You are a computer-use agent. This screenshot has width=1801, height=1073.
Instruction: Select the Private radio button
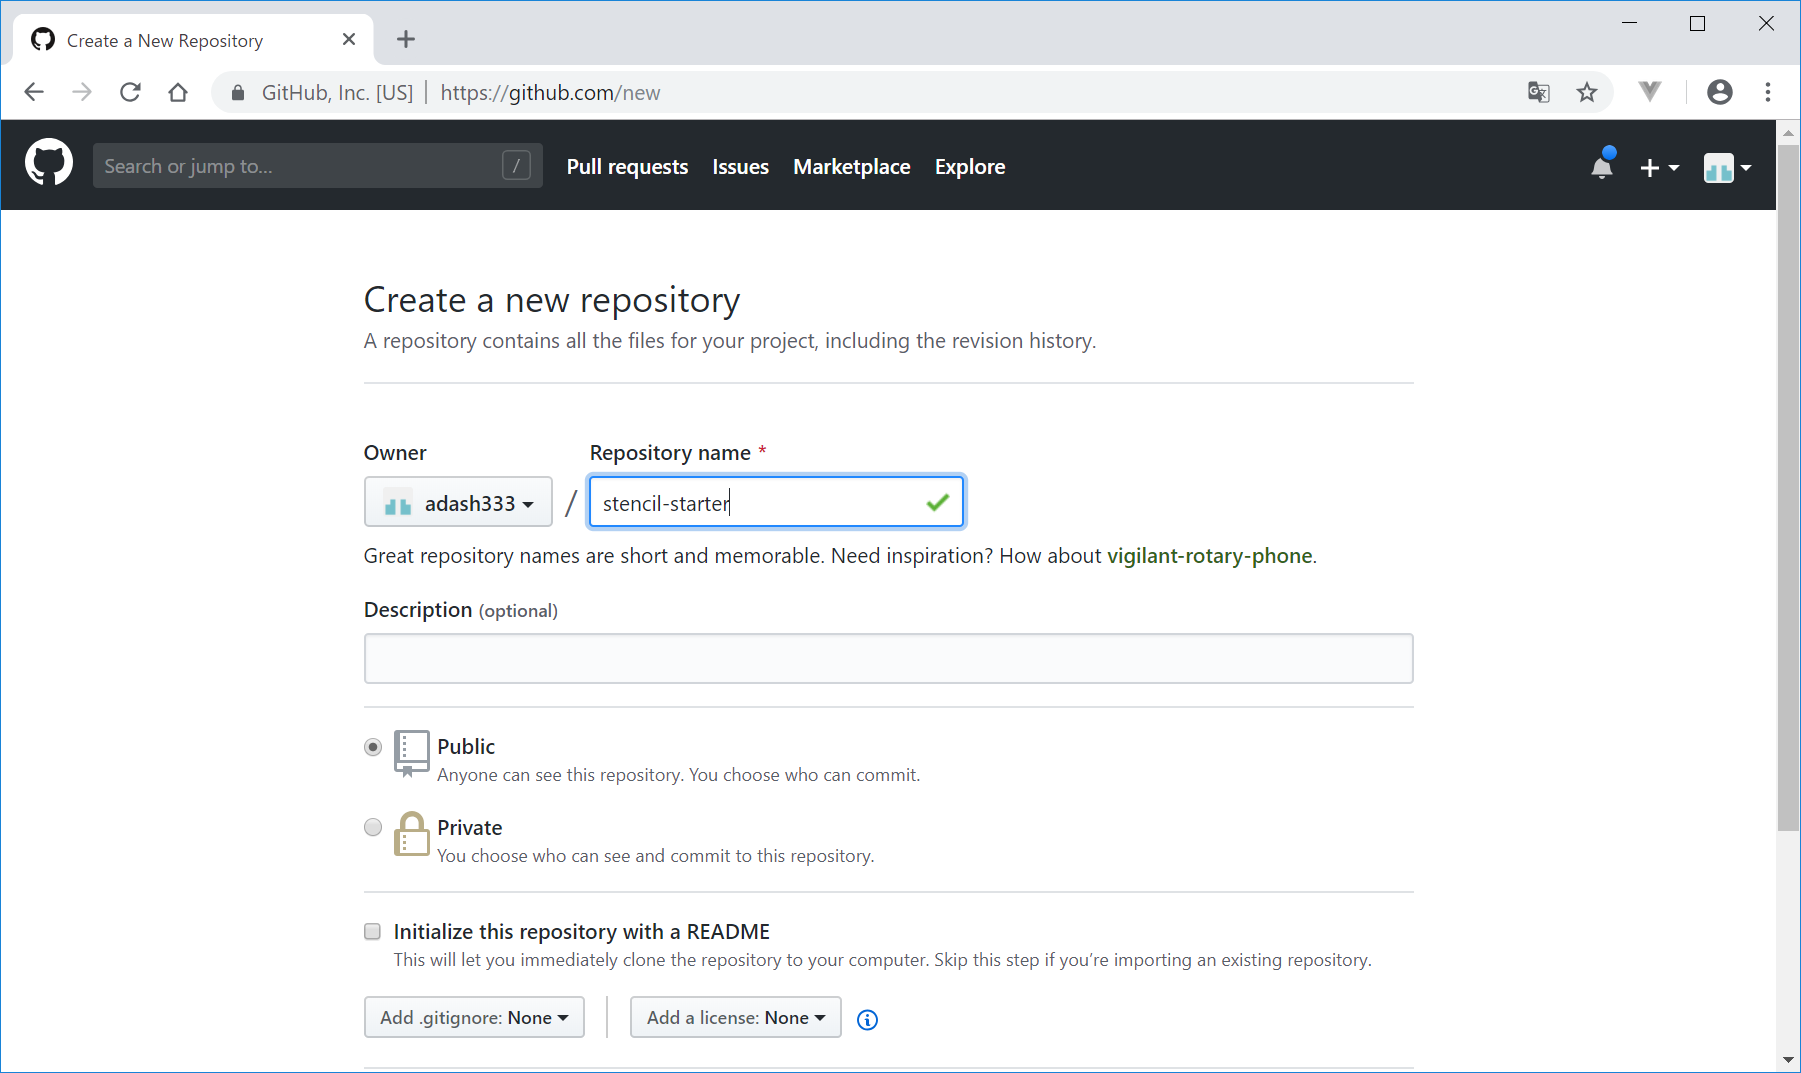(x=373, y=827)
